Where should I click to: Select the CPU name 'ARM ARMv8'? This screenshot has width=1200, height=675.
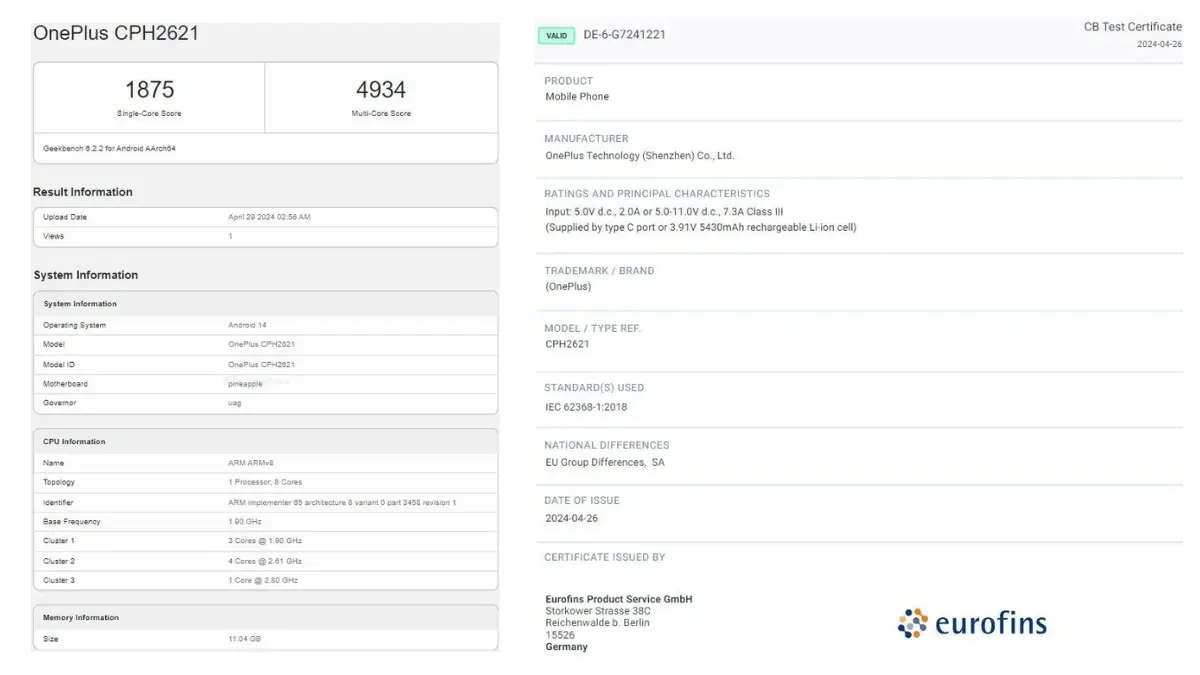pos(250,463)
